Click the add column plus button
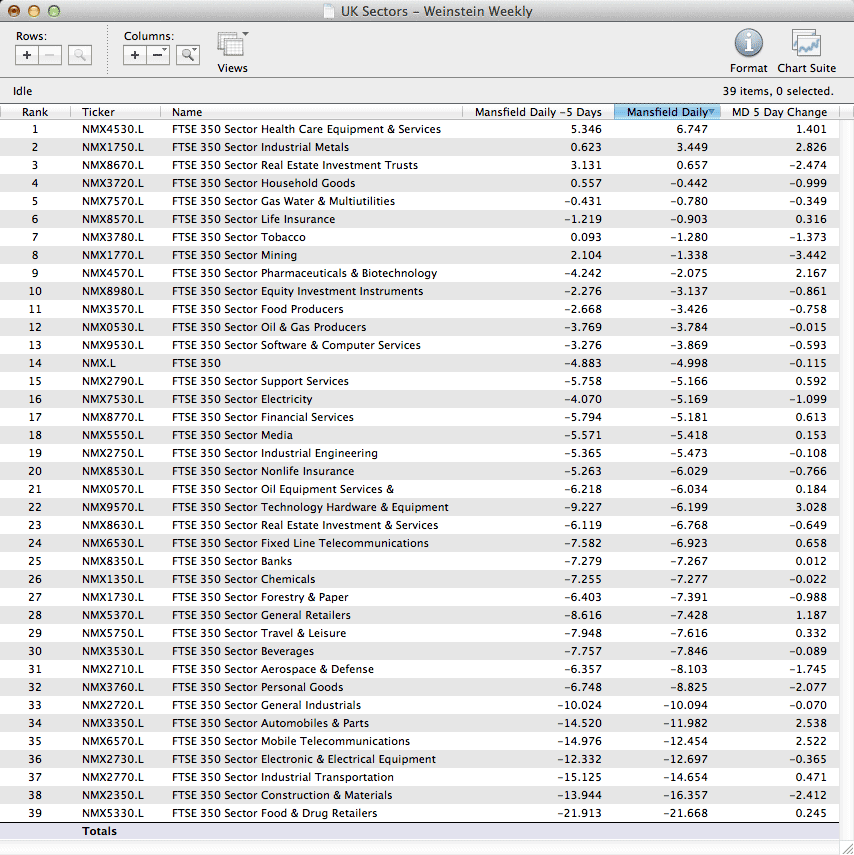Screen dimensions: 854x855 point(135,56)
